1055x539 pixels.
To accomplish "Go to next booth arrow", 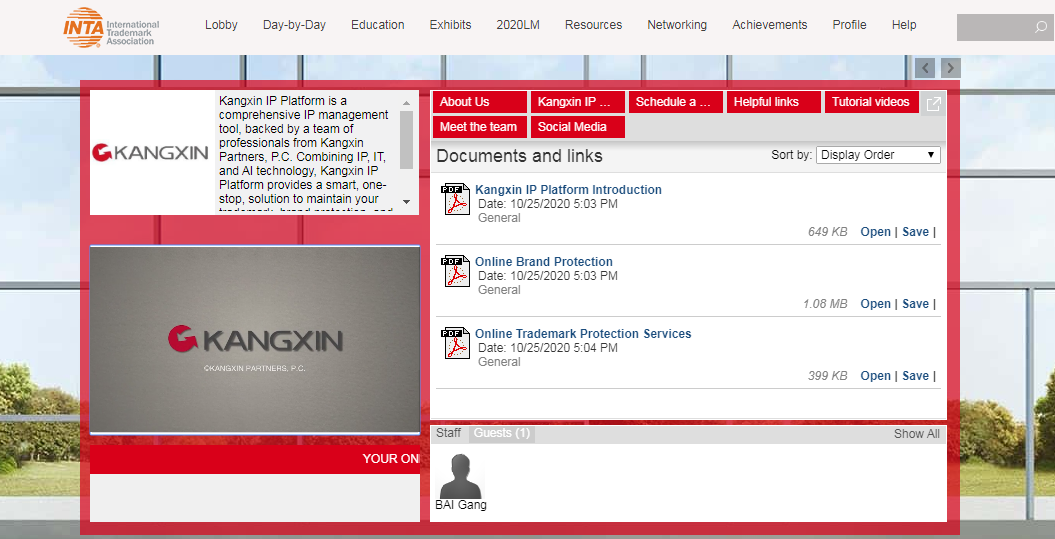I will pyautogui.click(x=951, y=67).
